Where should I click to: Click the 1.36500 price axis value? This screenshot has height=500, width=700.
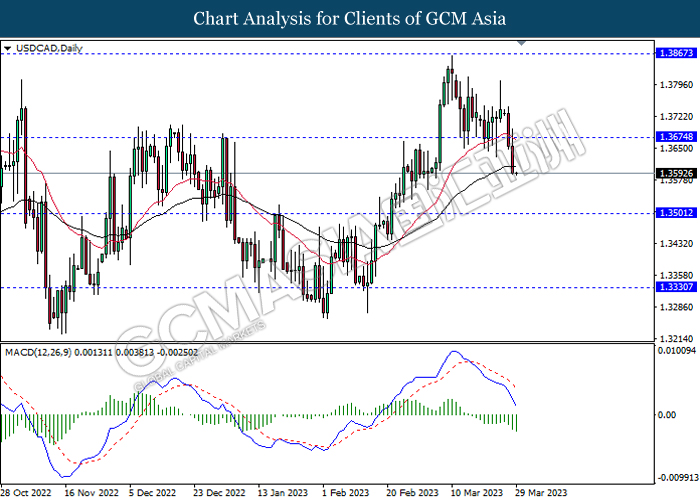[x=676, y=148]
